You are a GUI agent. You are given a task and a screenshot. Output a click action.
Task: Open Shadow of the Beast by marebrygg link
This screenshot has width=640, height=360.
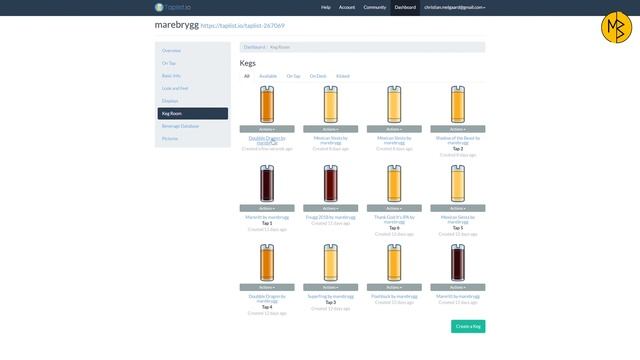tap(458, 140)
